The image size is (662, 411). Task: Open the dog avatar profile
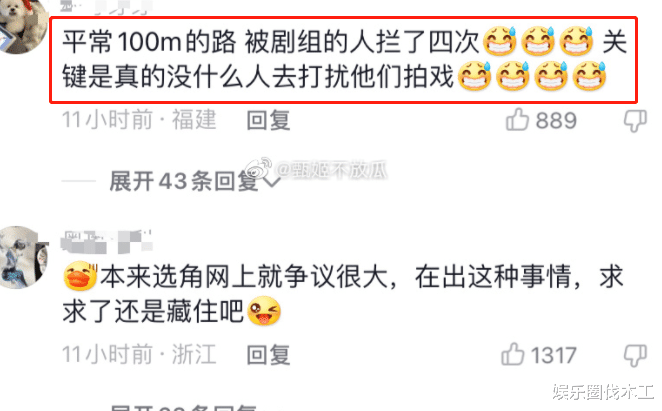point(23,26)
